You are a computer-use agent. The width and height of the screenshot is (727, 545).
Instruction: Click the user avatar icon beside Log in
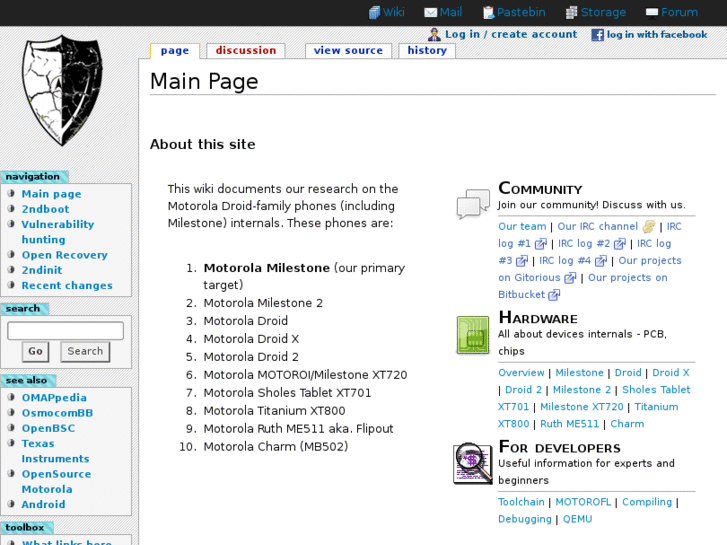coord(434,34)
